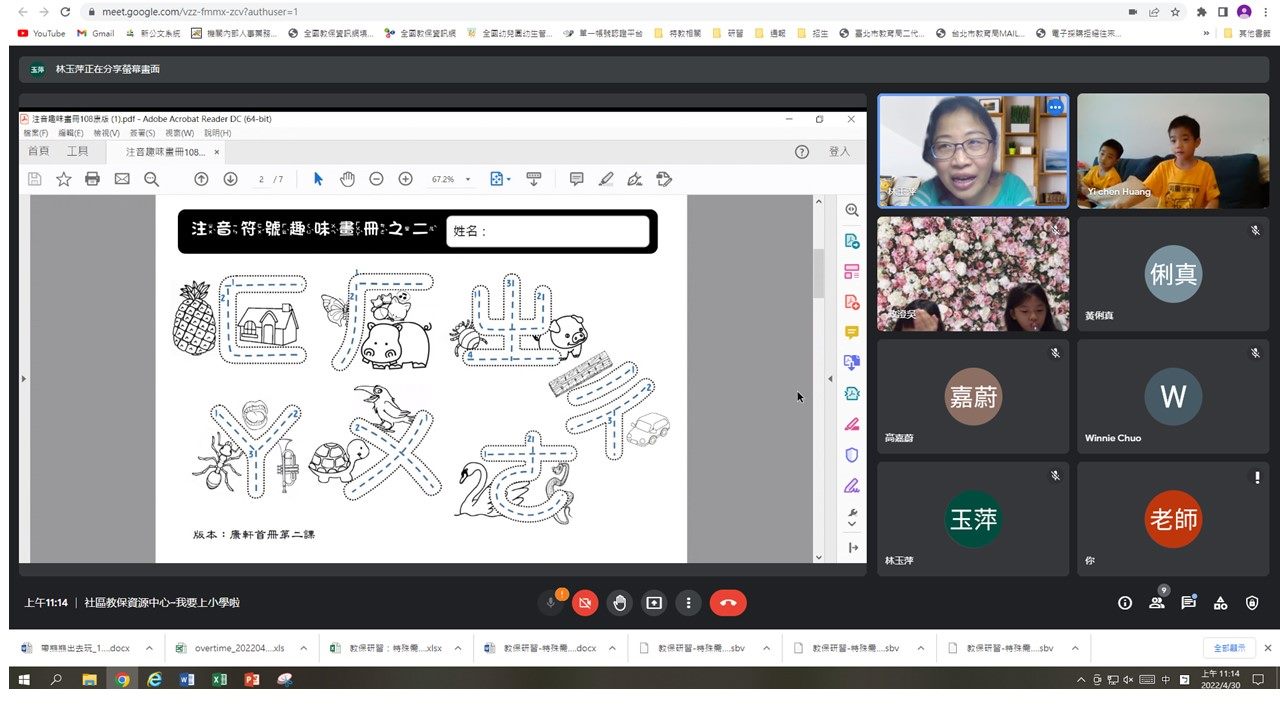This screenshot has height=720, width=1280.
Task: Open the present screen option
Action: point(654,603)
